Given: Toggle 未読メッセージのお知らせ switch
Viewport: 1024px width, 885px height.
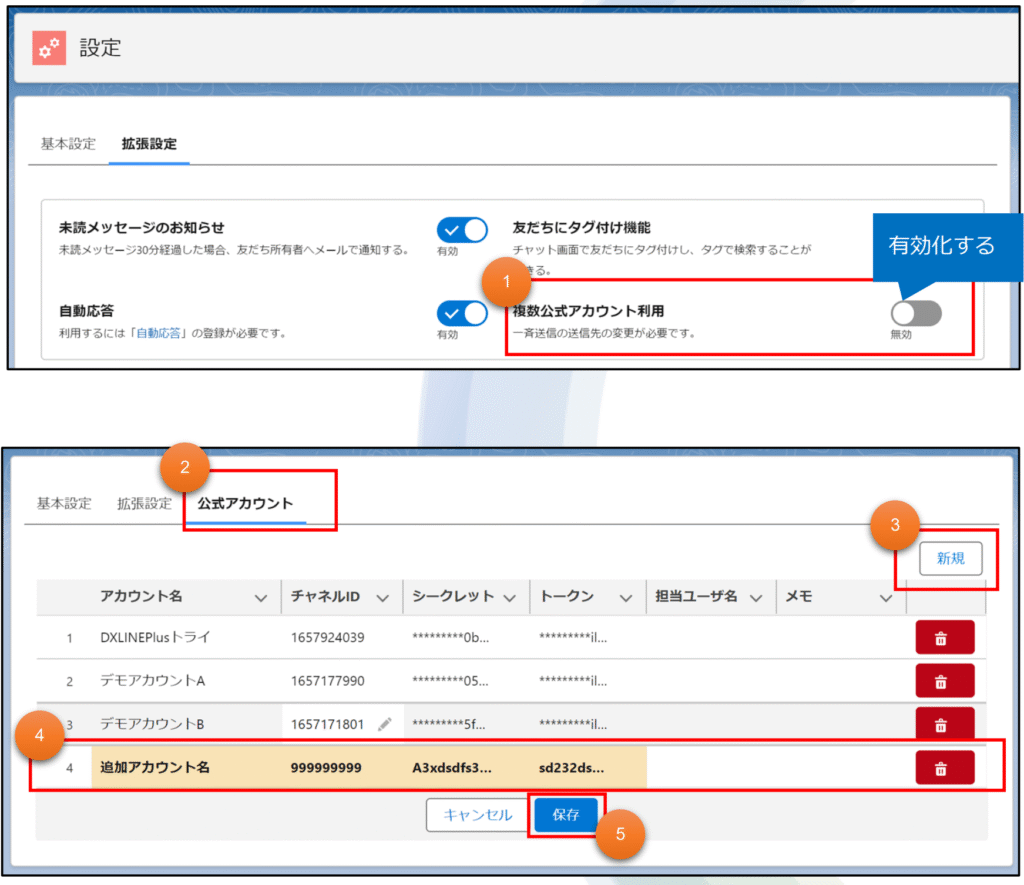Looking at the screenshot, I should 461,230.
